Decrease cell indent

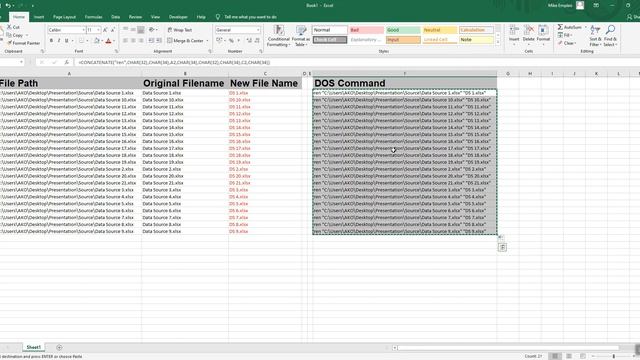(151, 41)
